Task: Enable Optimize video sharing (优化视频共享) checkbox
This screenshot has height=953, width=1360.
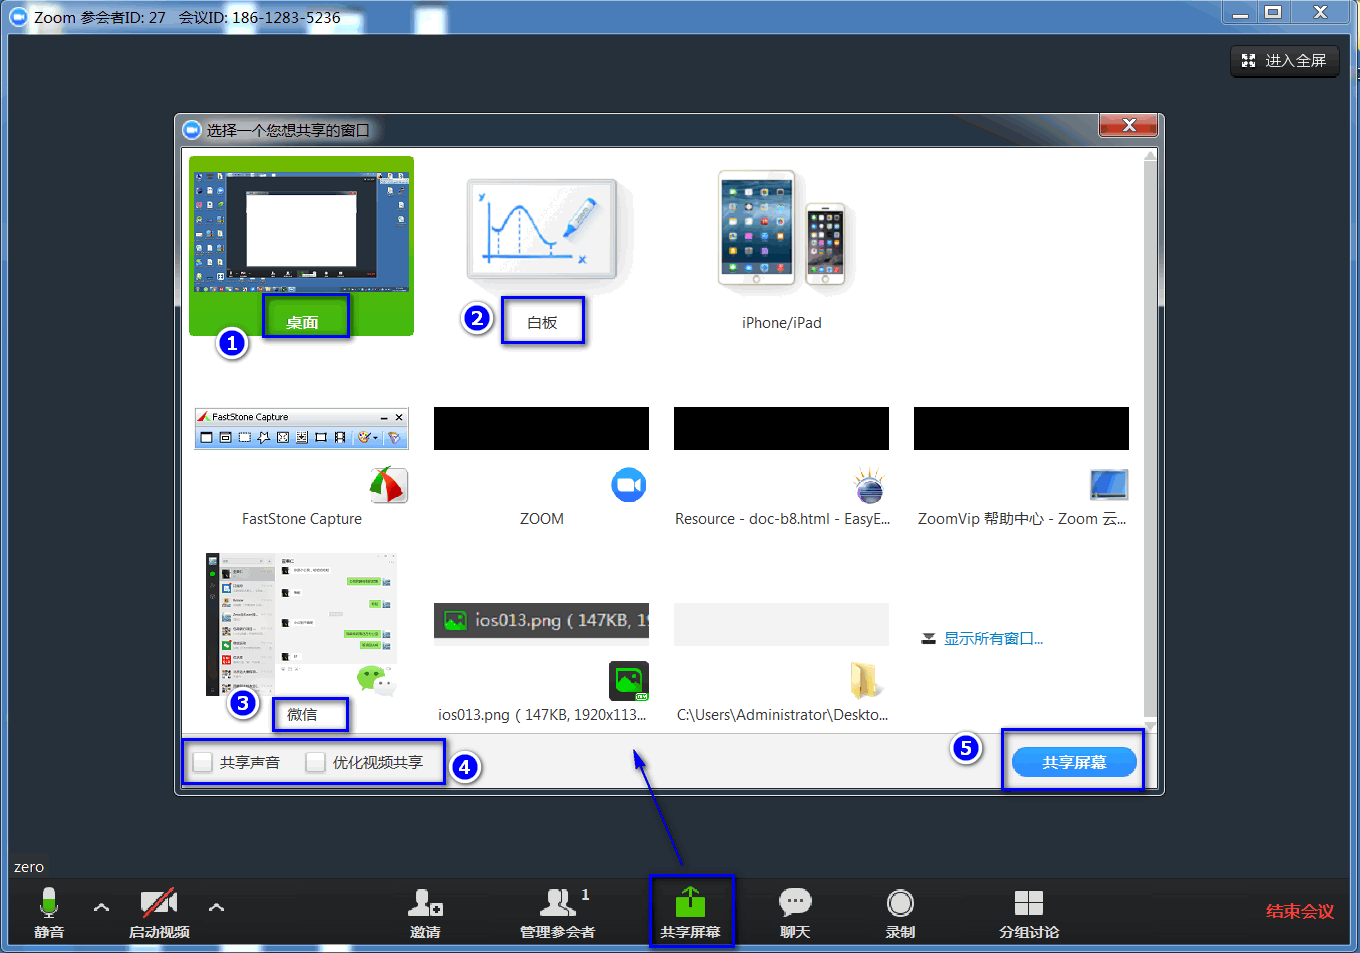Action: click(x=316, y=762)
